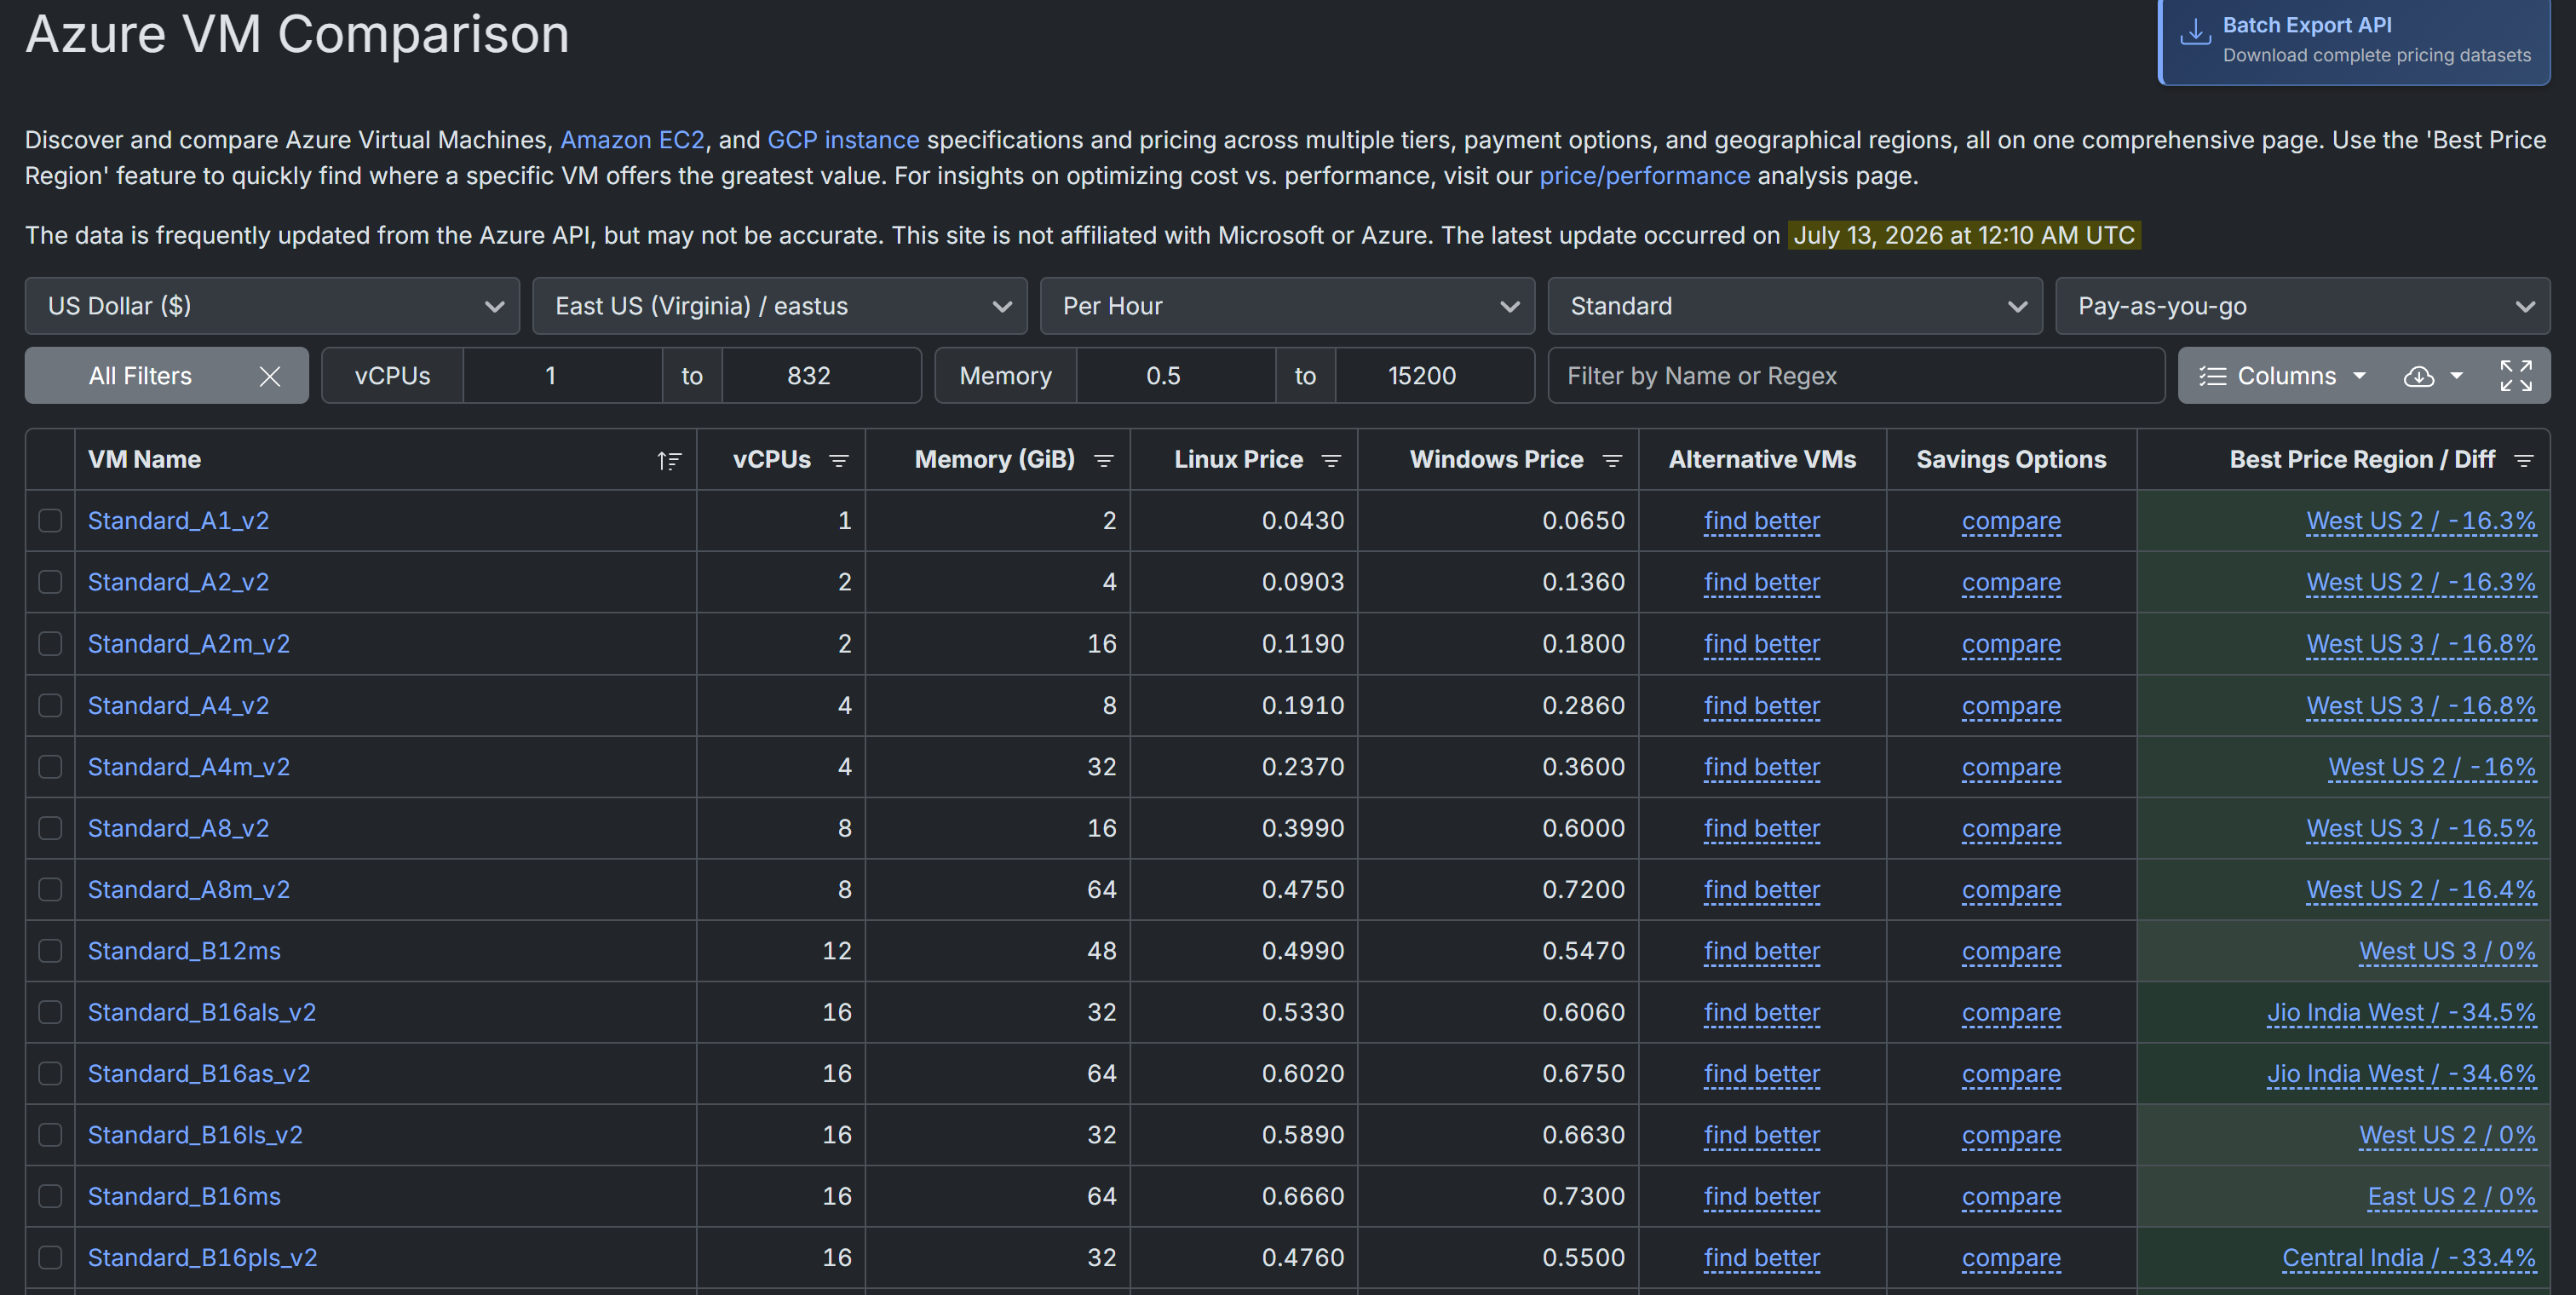The image size is (2576, 1295).
Task: Tick the Standard_A4_v2 row checkbox
Action: point(50,706)
